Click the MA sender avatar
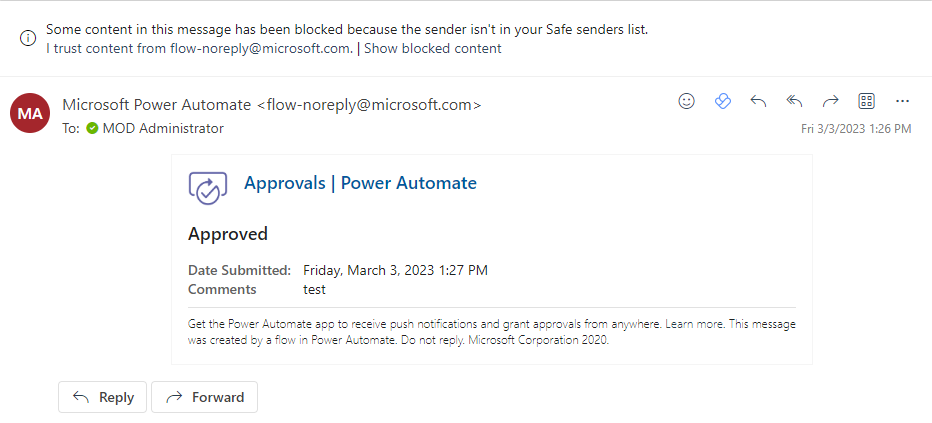The image size is (932, 423). click(30, 114)
